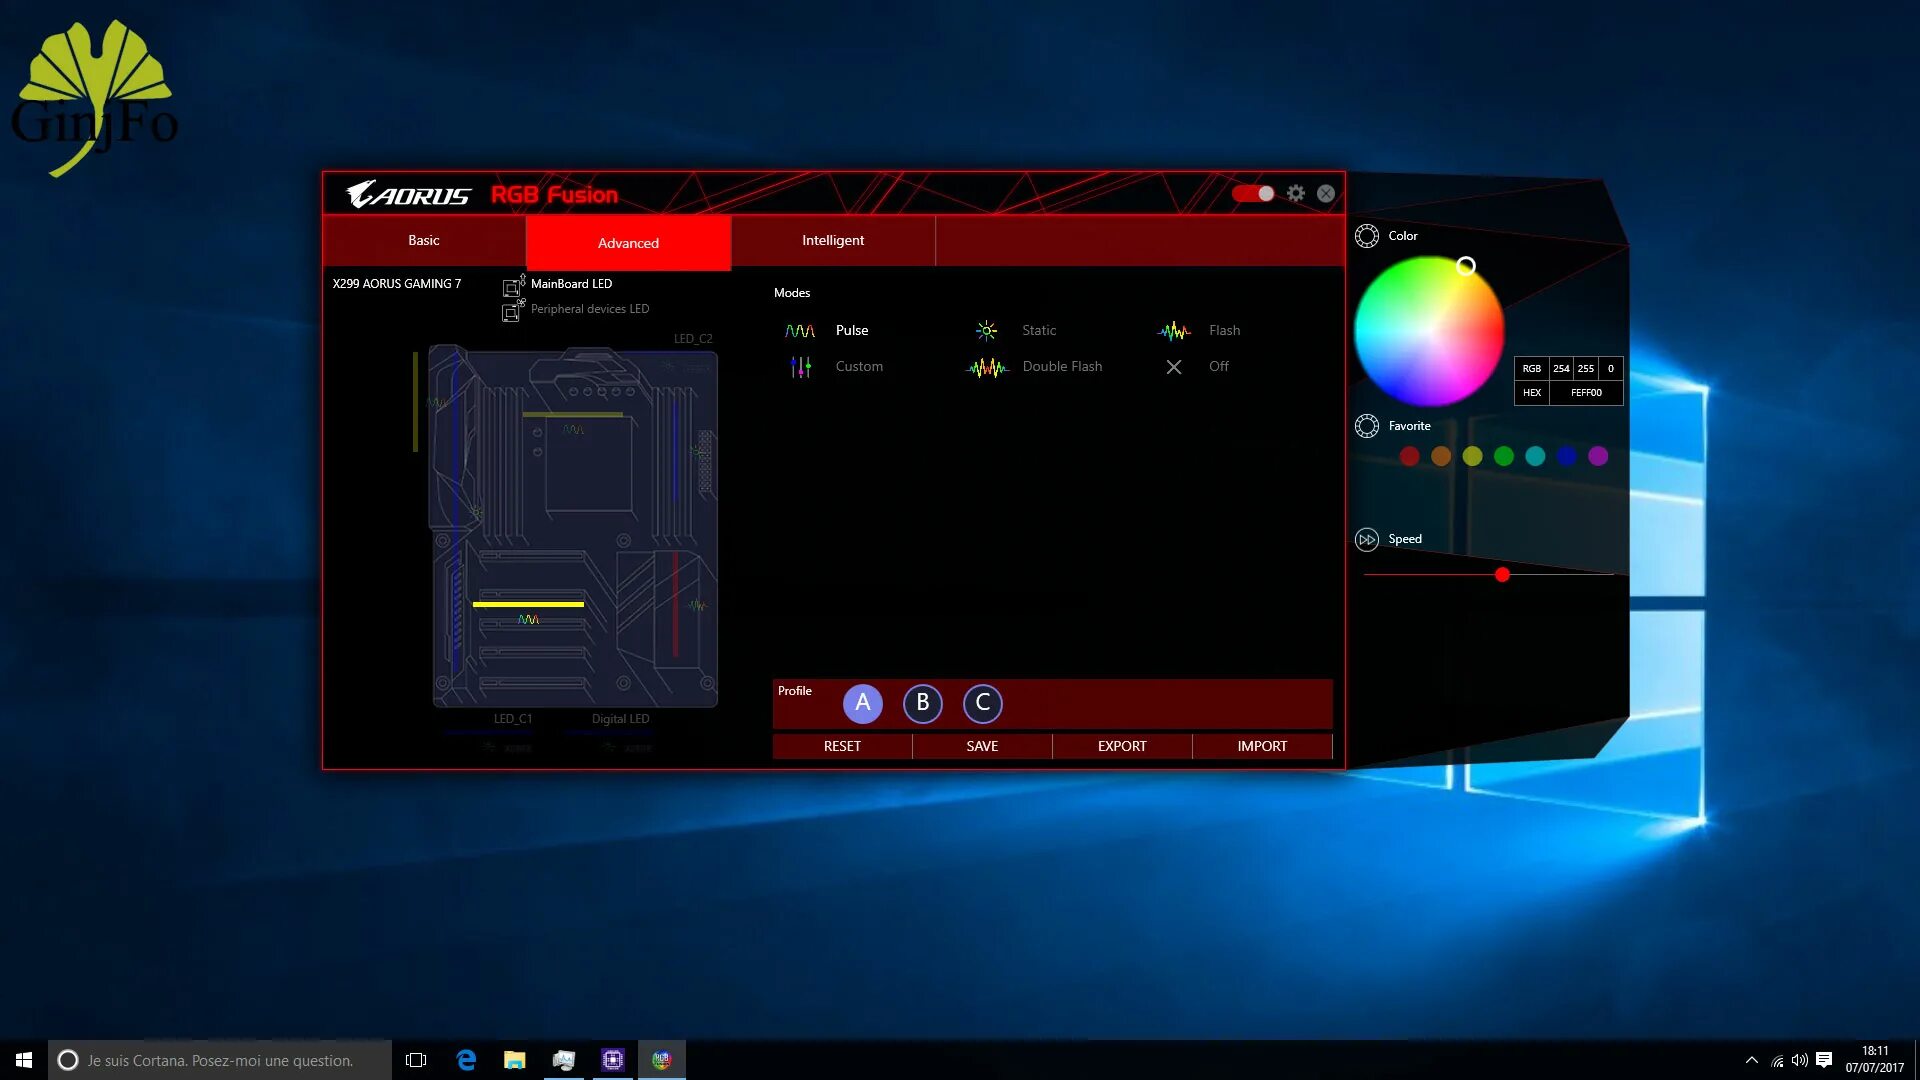1920x1080 pixels.
Task: Click the MainBoard LED icon
Action: (512, 287)
